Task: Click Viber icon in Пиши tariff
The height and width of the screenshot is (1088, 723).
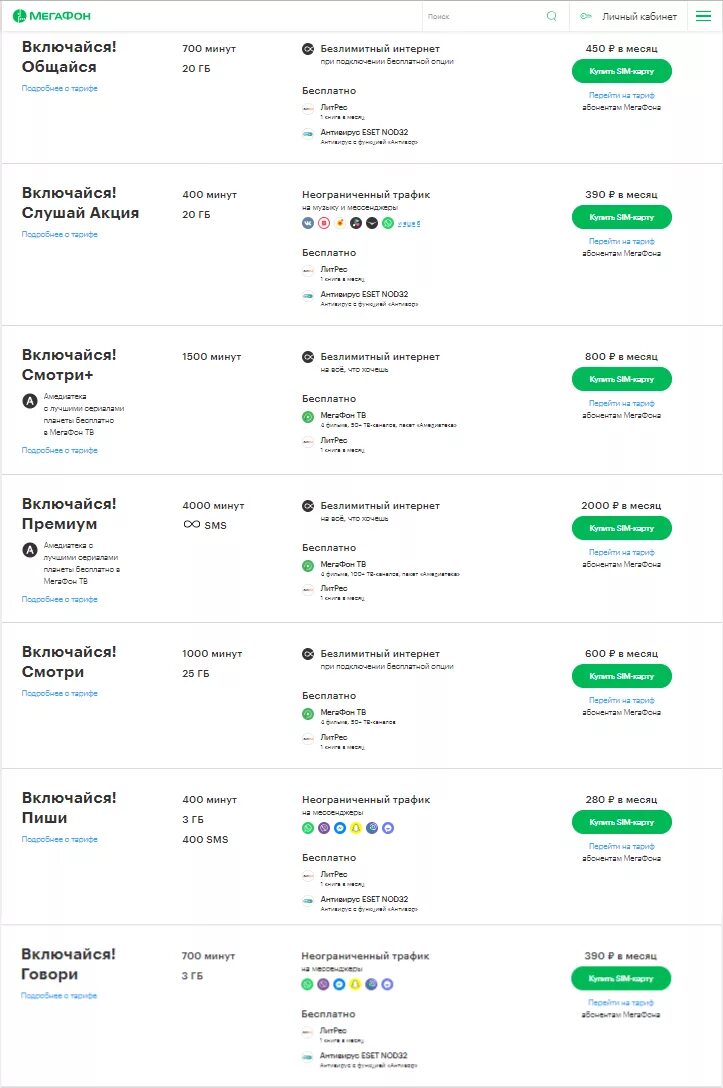Action: [324, 828]
